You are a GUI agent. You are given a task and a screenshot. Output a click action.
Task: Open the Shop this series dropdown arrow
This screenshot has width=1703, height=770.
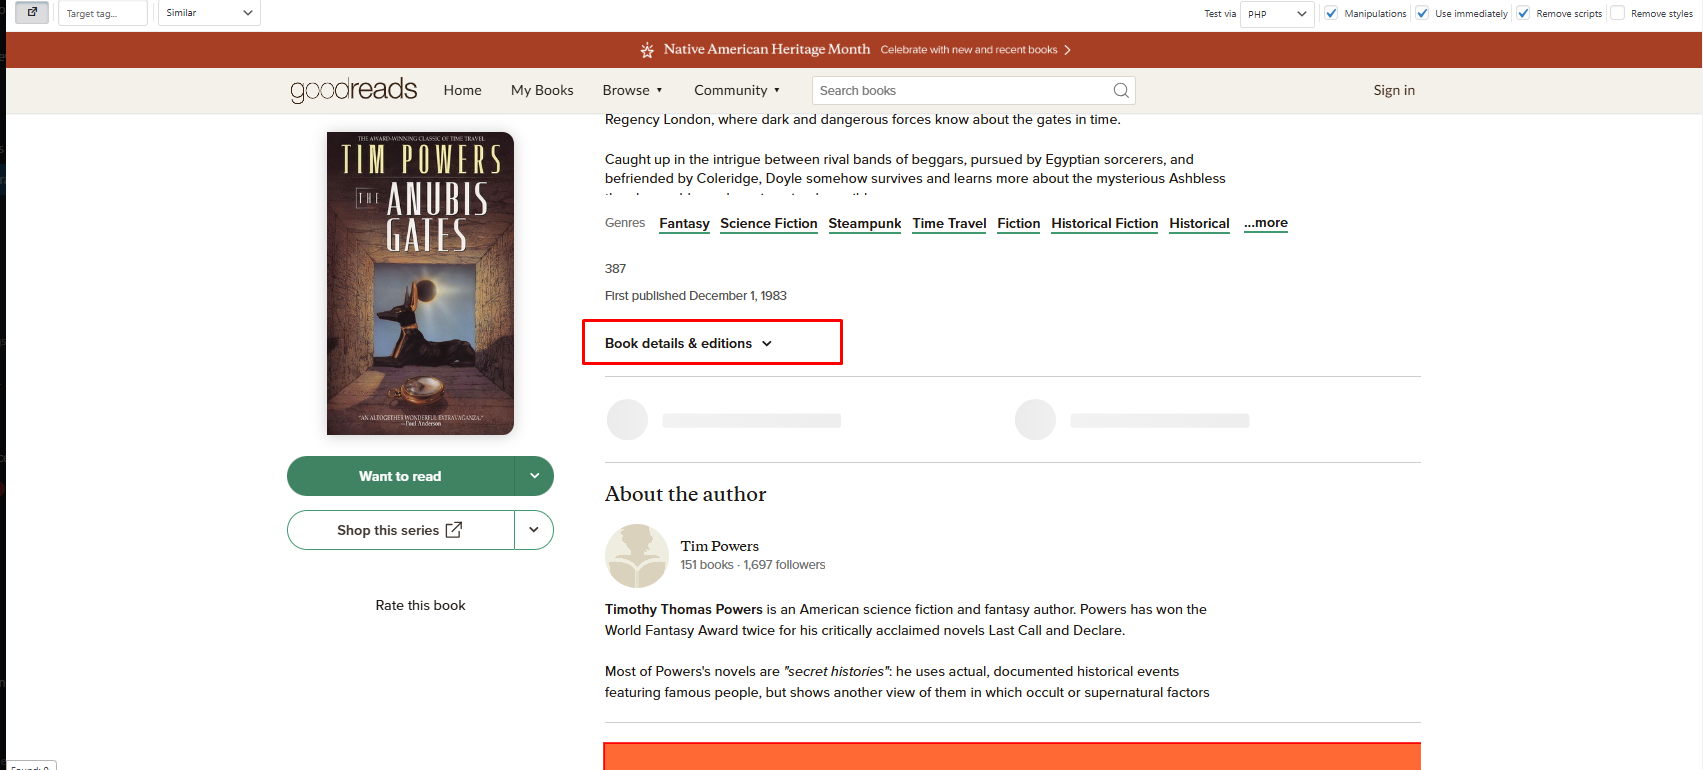534,530
